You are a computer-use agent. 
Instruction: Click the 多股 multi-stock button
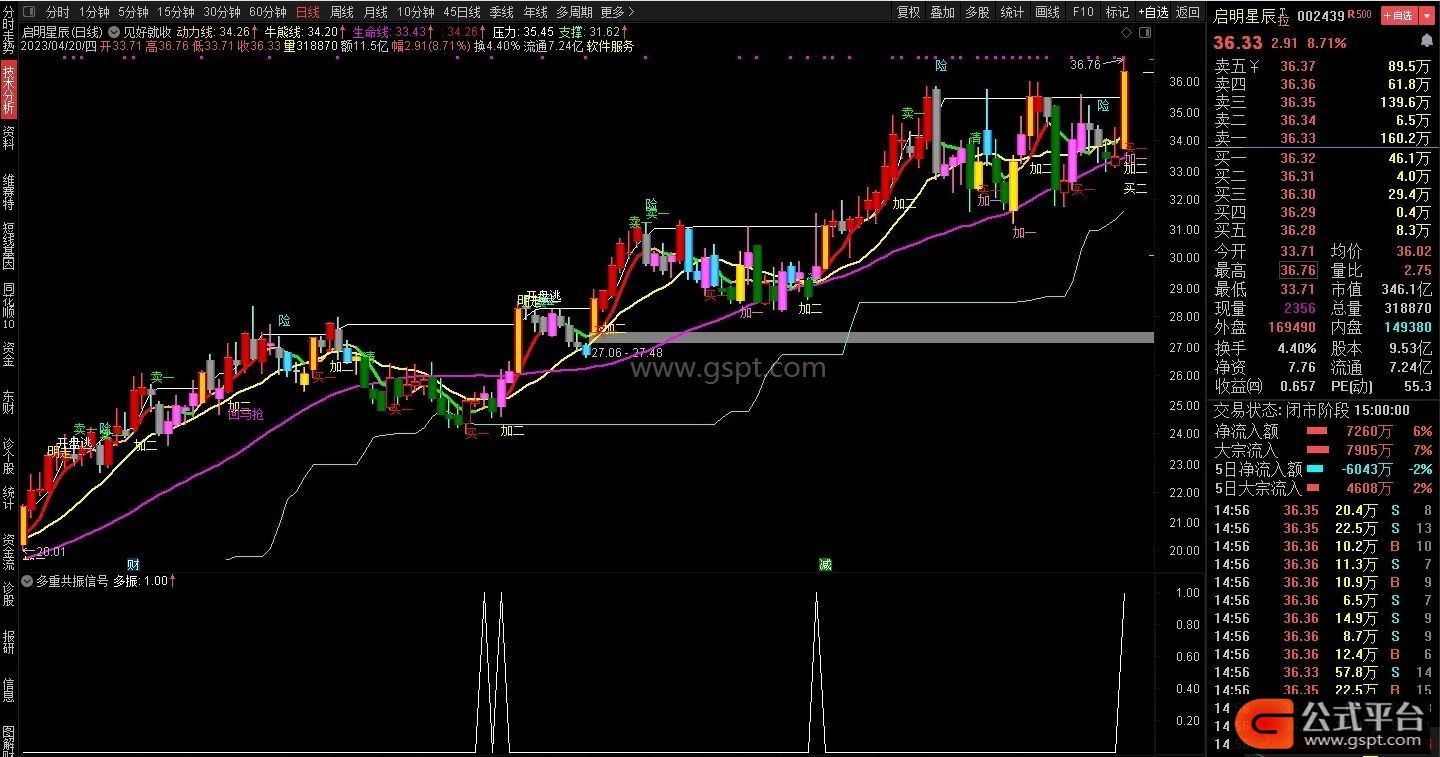pyautogui.click(x=977, y=12)
